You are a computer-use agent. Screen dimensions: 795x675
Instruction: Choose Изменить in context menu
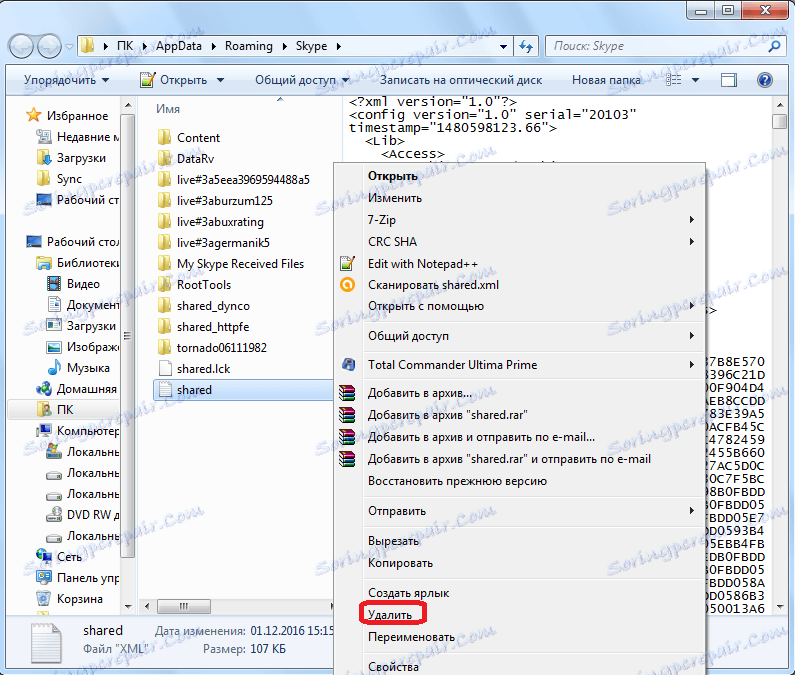coord(395,198)
